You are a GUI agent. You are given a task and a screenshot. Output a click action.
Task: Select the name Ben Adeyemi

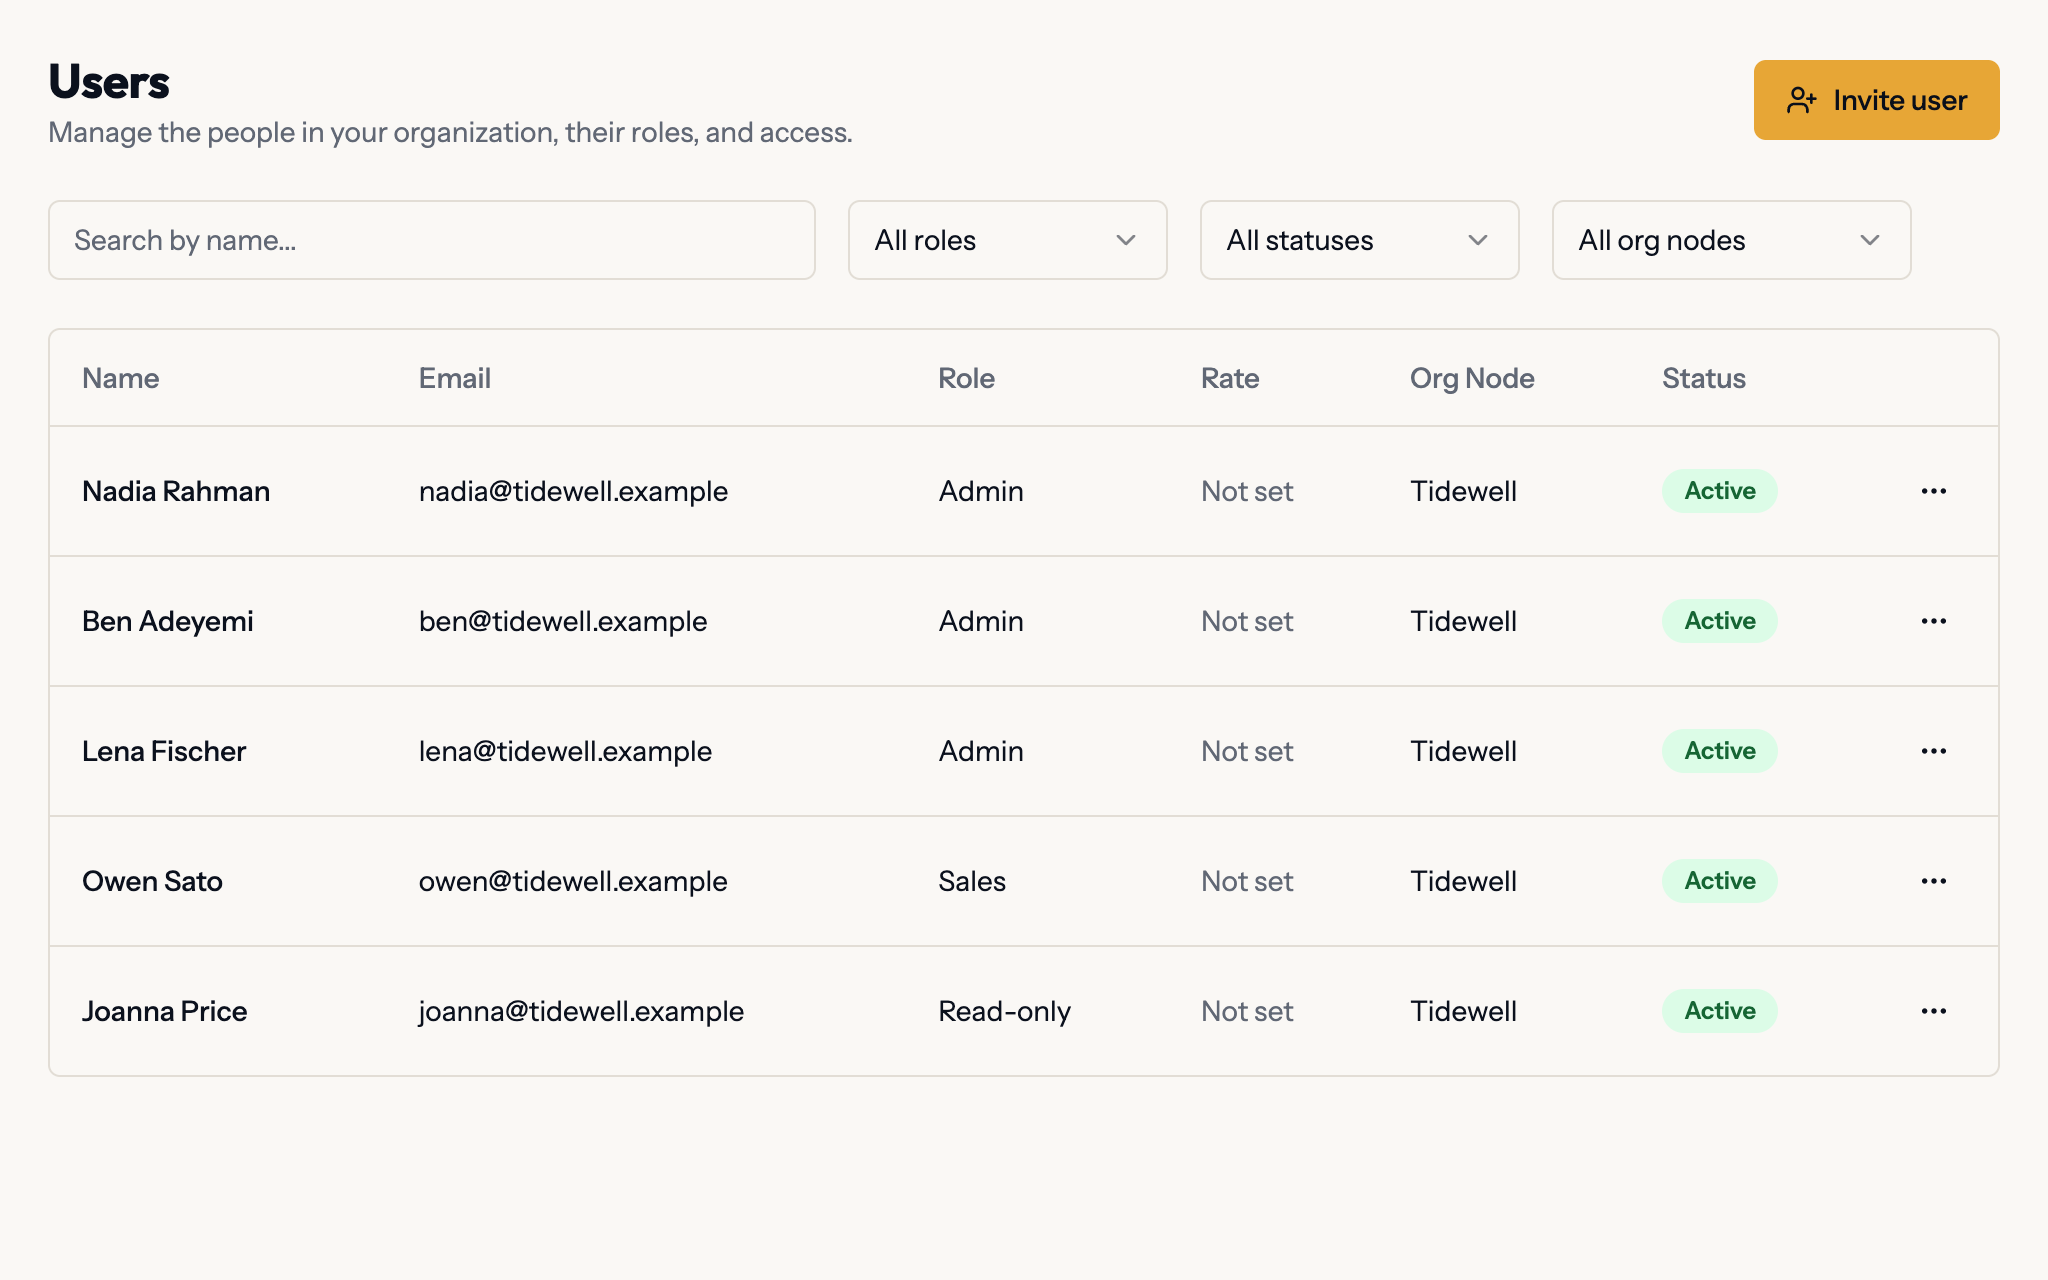168,621
